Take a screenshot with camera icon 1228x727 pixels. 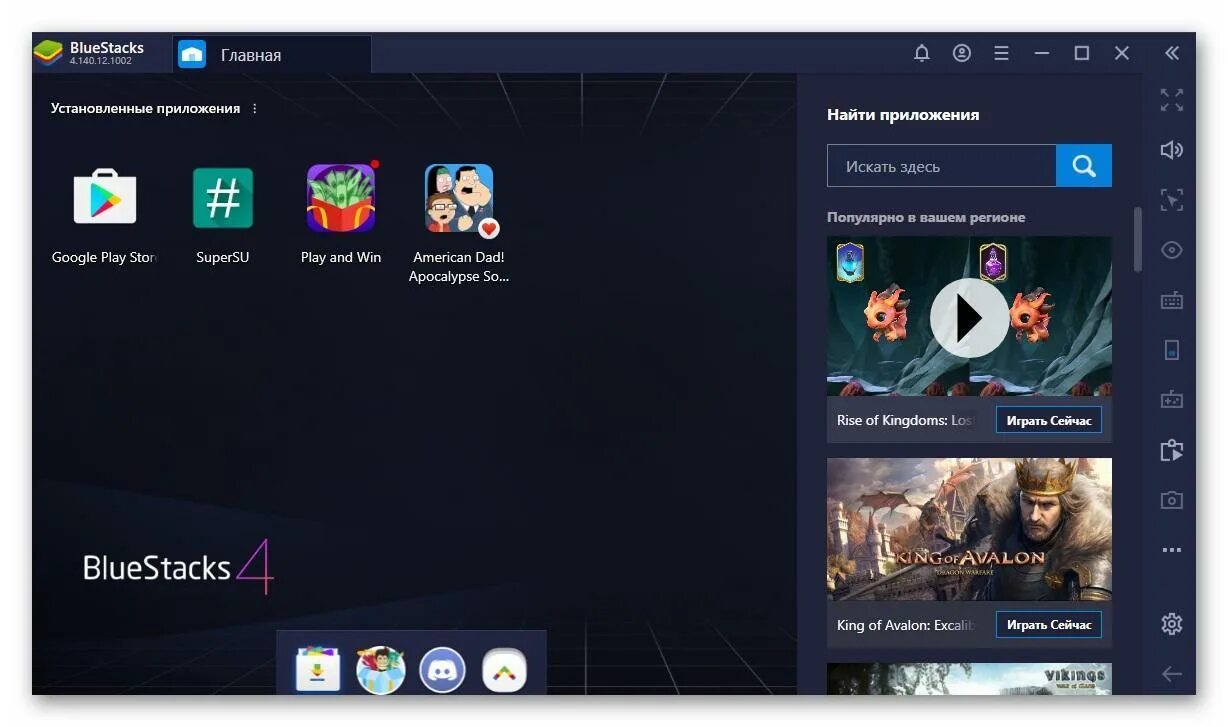[x=1172, y=500]
